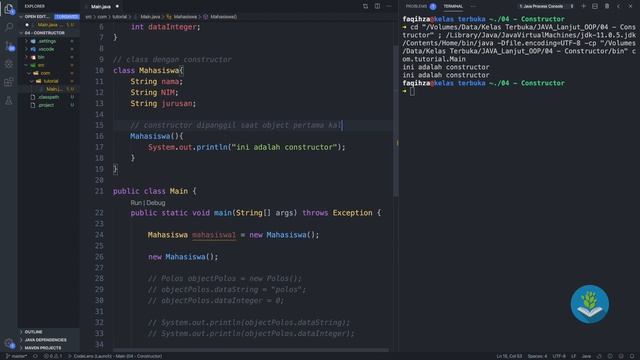The width and height of the screenshot is (640, 360).
Task: Click the editor vertical scrollbar
Action: pos(396,120)
